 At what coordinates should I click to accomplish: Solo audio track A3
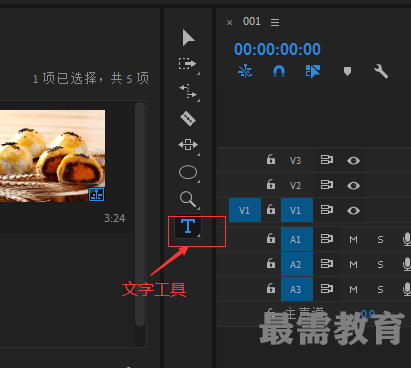pyautogui.click(x=380, y=289)
